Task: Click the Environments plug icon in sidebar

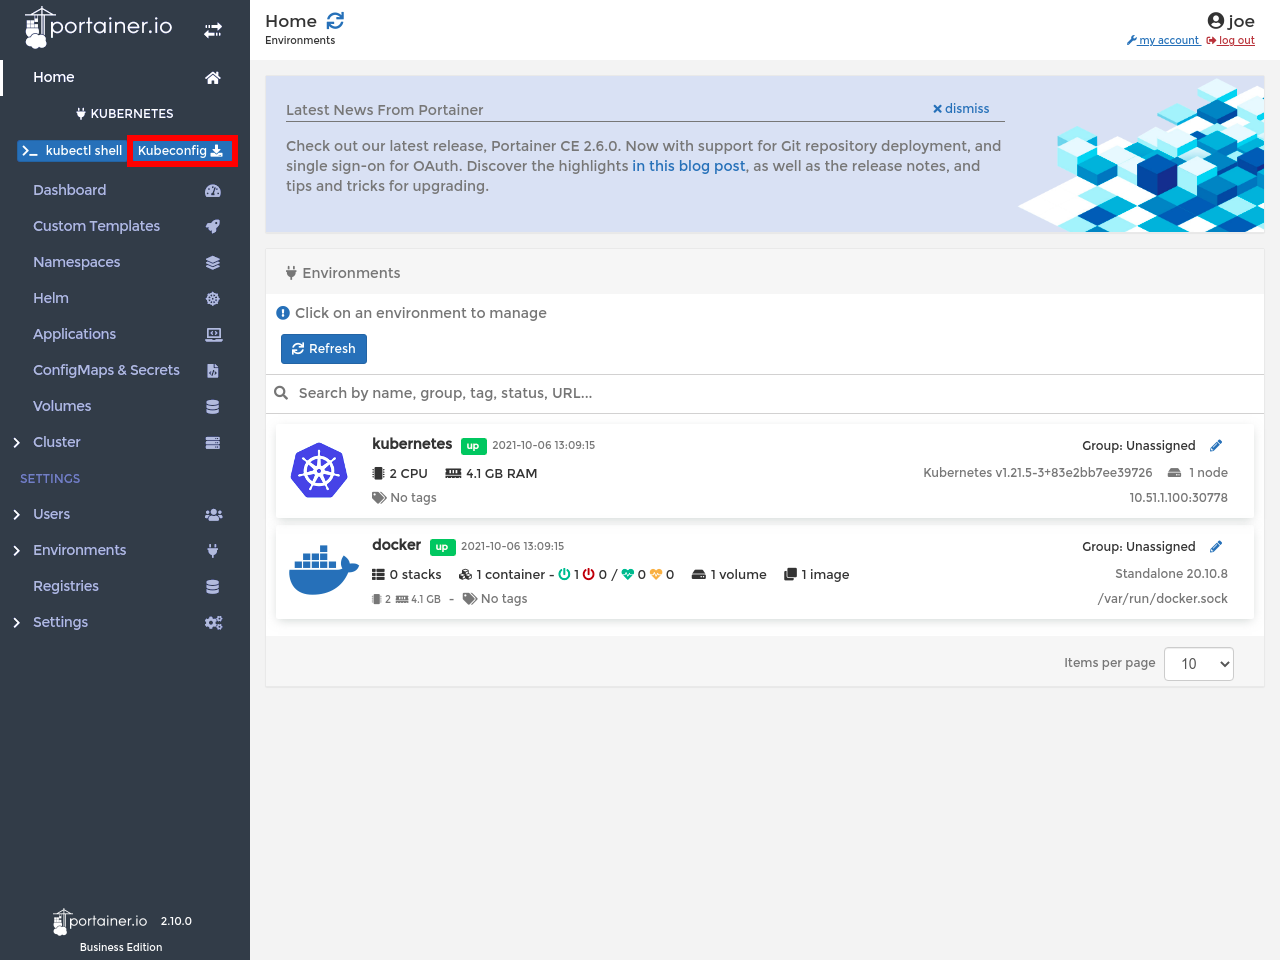Action: 213,551
